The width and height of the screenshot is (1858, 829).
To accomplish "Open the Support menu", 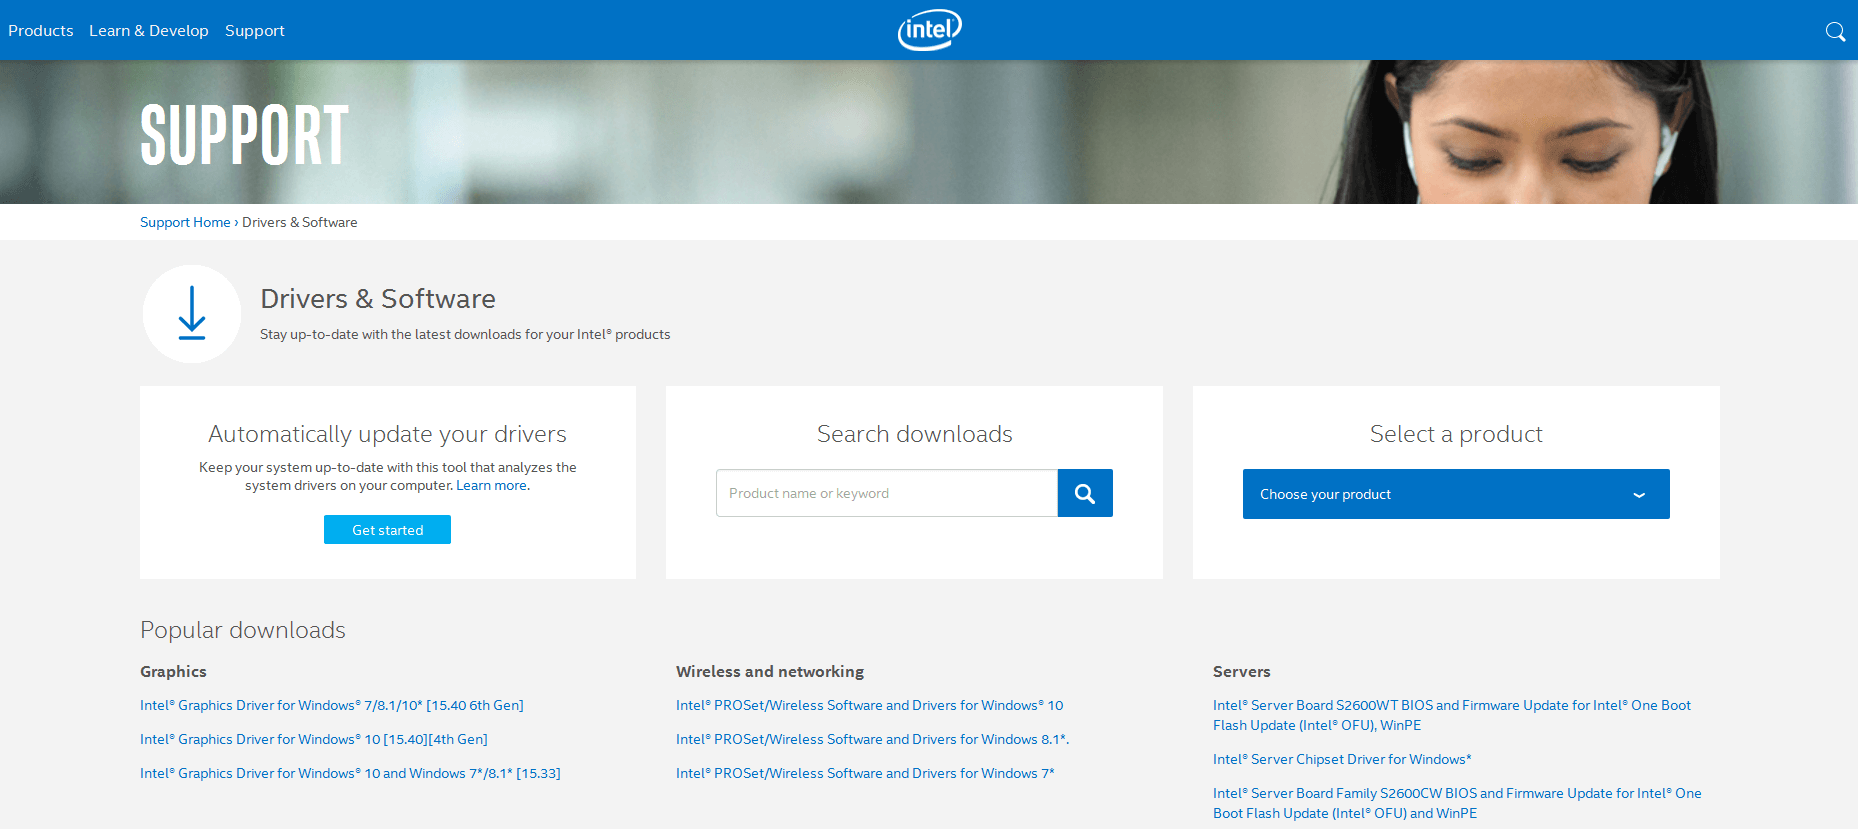I will coord(255,31).
